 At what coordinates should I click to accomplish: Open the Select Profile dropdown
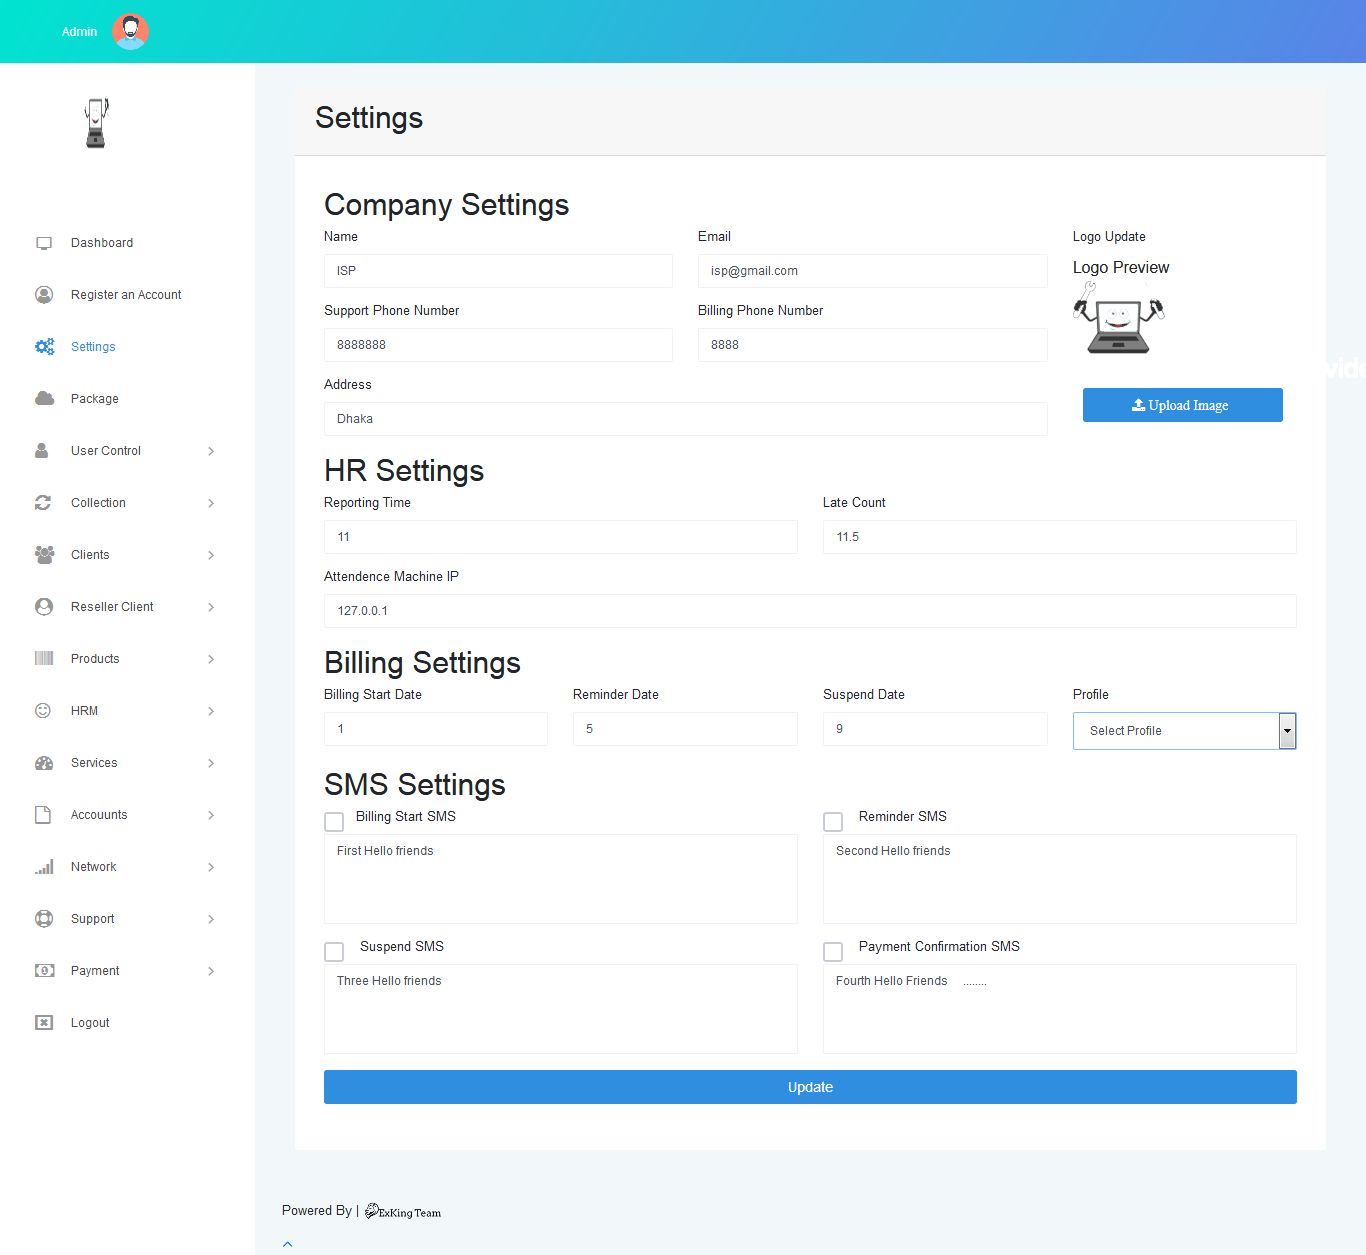tap(1185, 731)
